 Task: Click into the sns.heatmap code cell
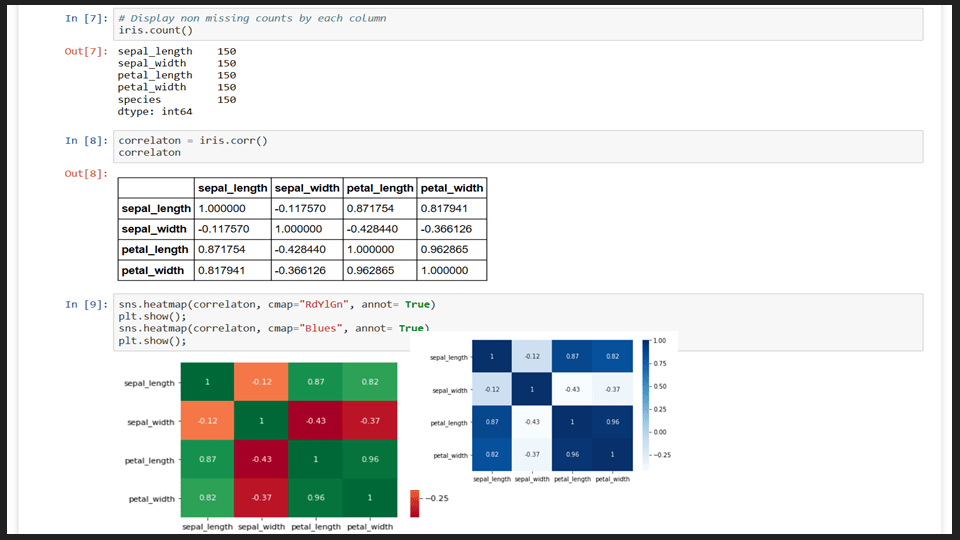pos(518,323)
